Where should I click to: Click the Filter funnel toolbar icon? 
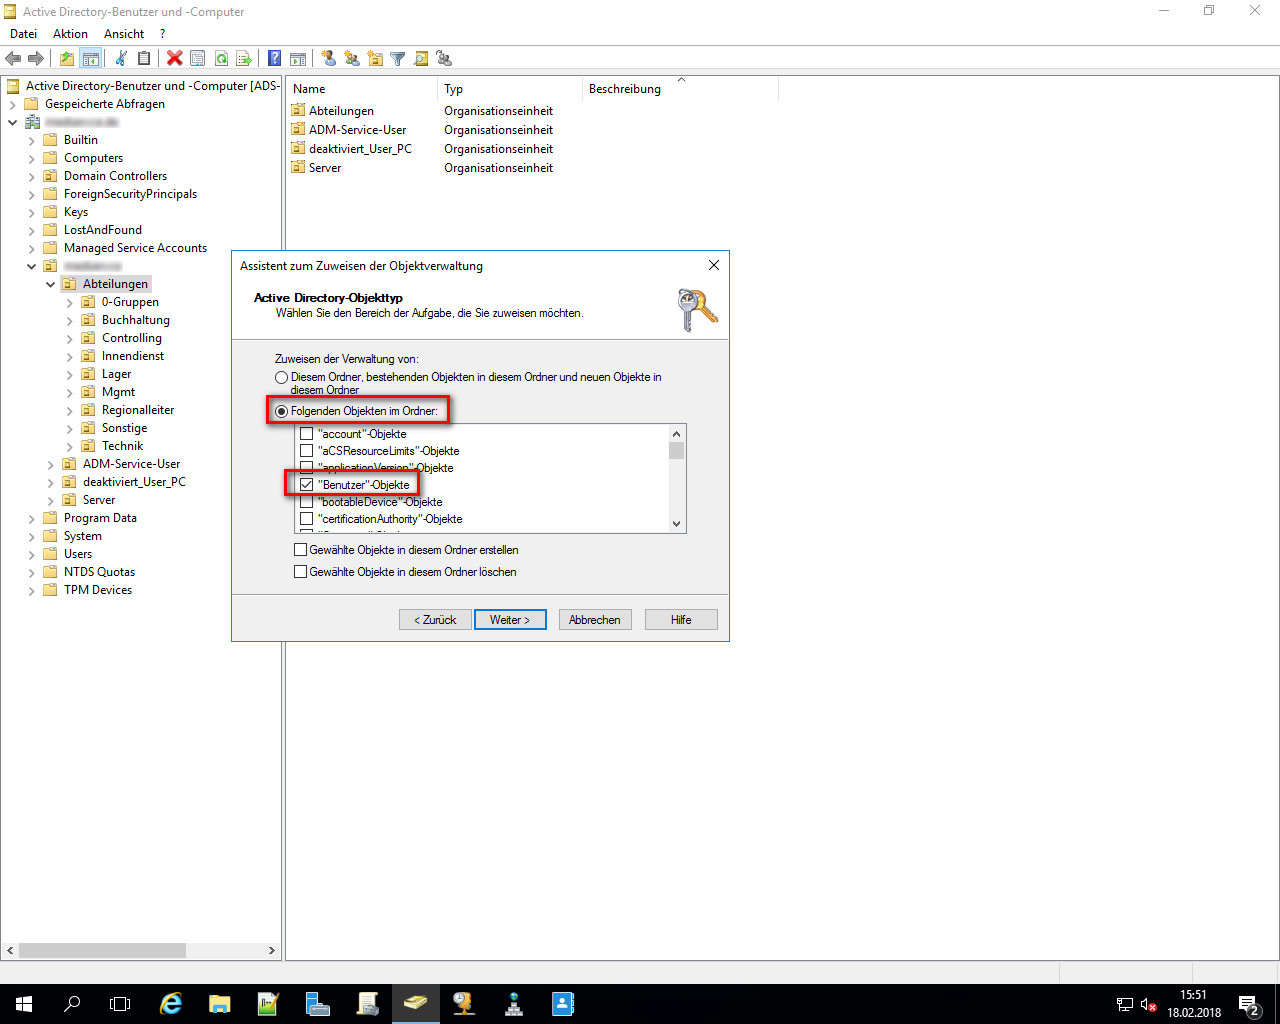click(x=397, y=59)
